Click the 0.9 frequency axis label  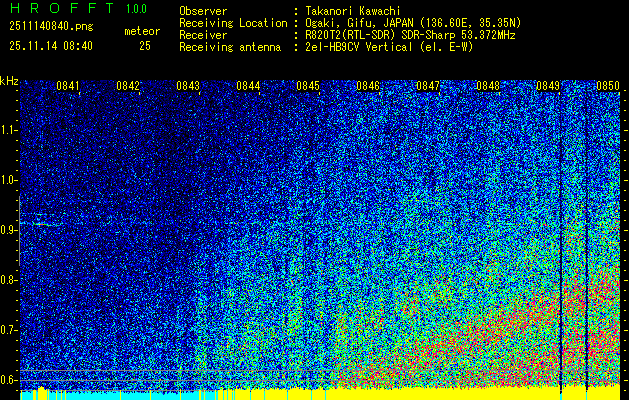(x=9, y=230)
